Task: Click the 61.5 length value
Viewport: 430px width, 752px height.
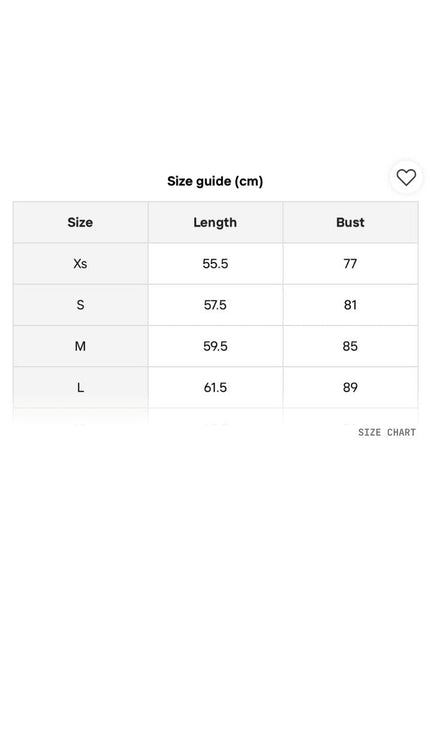Action: (x=215, y=387)
